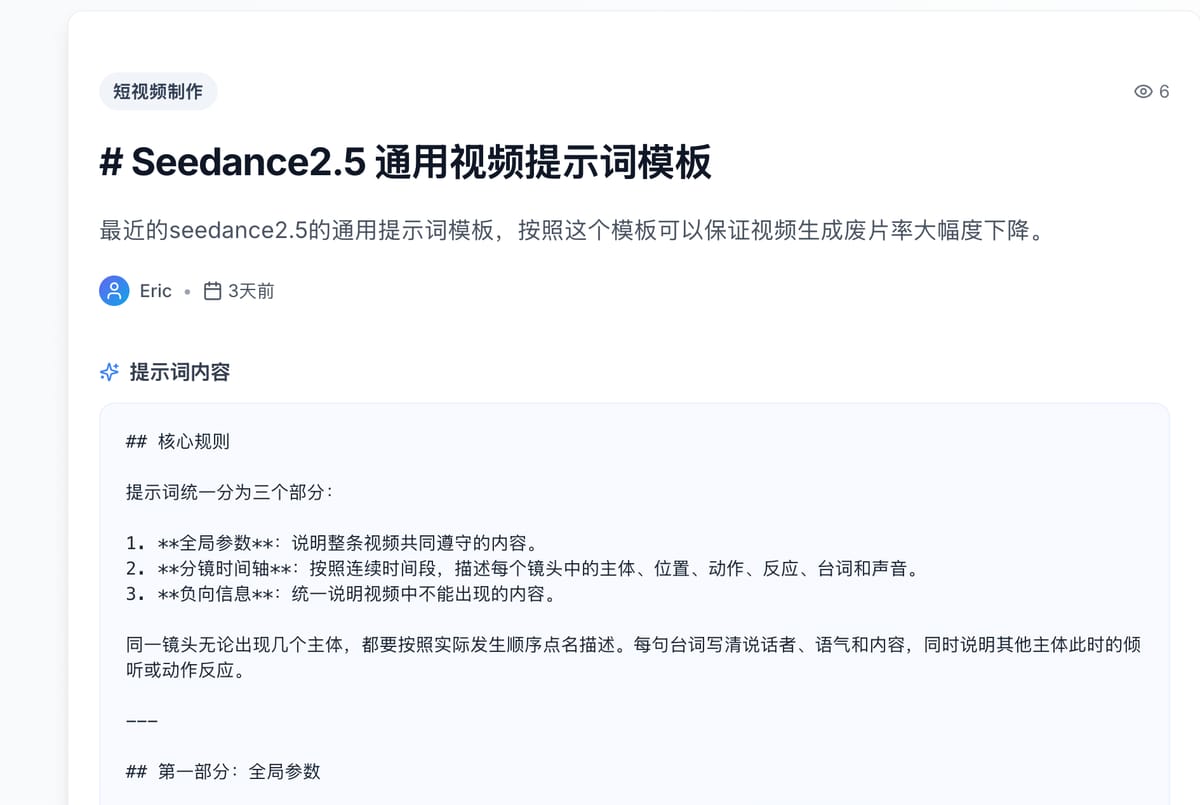Click the sparkle icon beside 提示词内容

[x=110, y=372]
